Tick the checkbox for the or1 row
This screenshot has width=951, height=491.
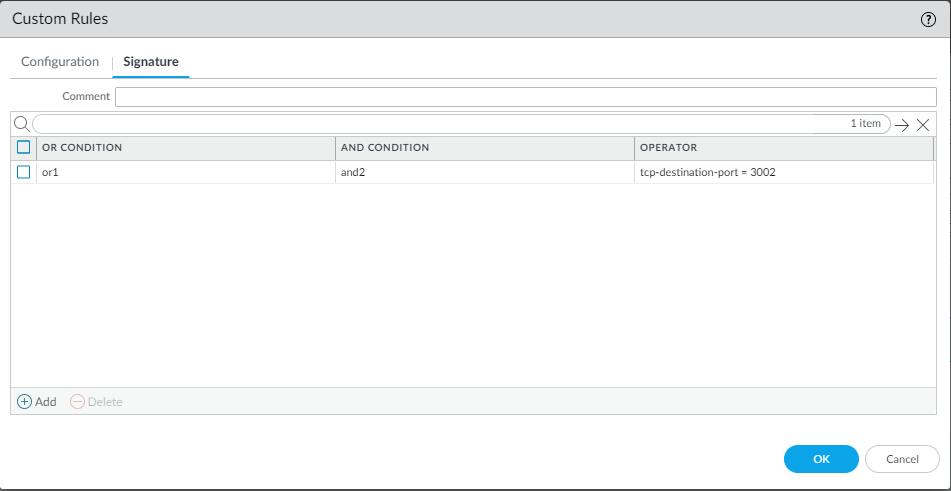point(24,172)
